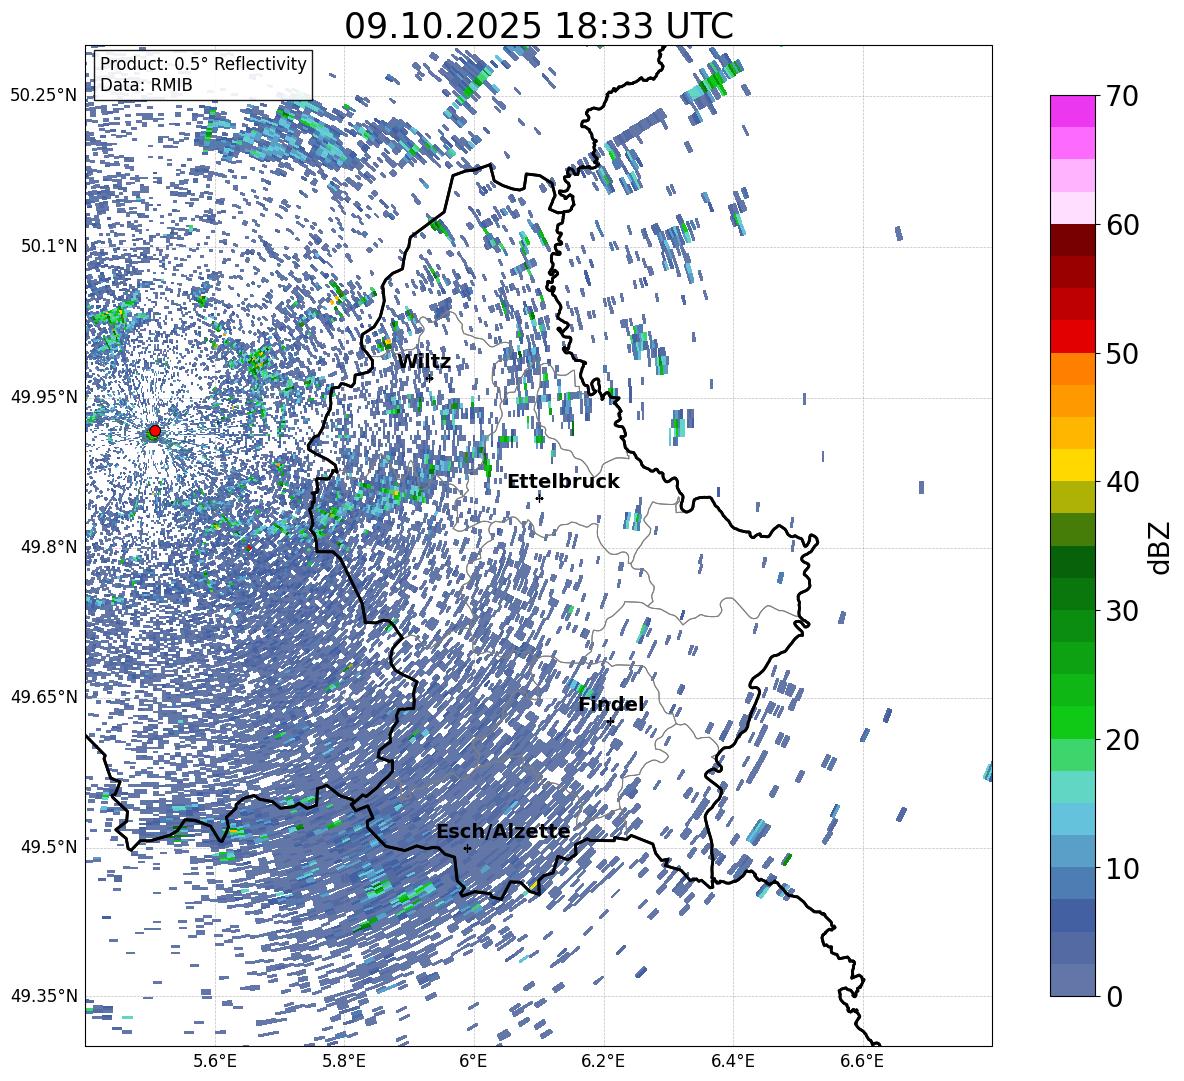Click the colorbar tick value 30
This screenshot has width=1184, height=1081.
[x=1122, y=611]
